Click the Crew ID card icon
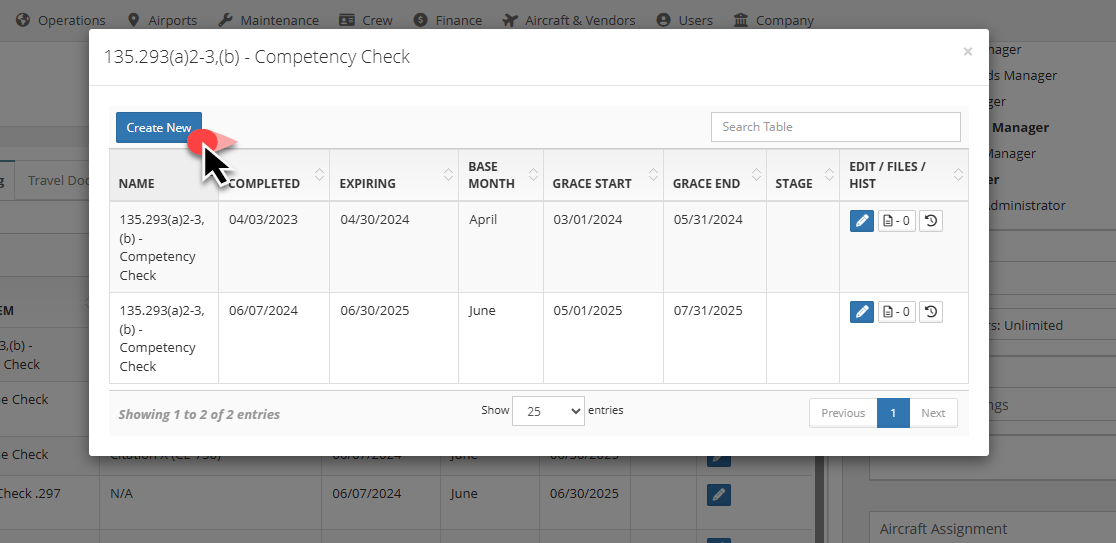The width and height of the screenshot is (1116, 543). [347, 20]
